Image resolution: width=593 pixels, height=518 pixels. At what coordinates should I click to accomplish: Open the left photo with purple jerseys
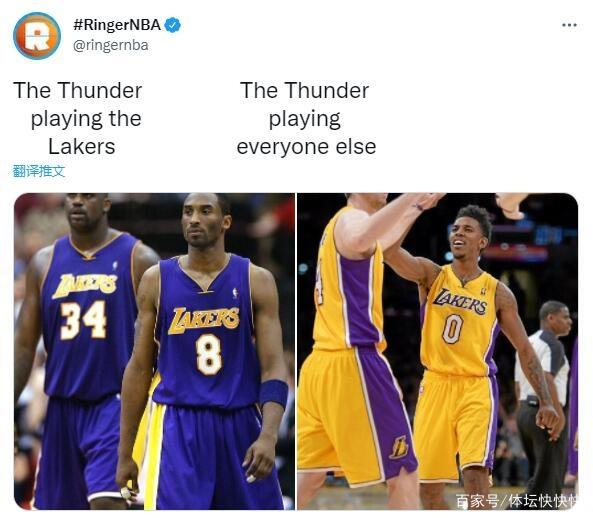154,351
